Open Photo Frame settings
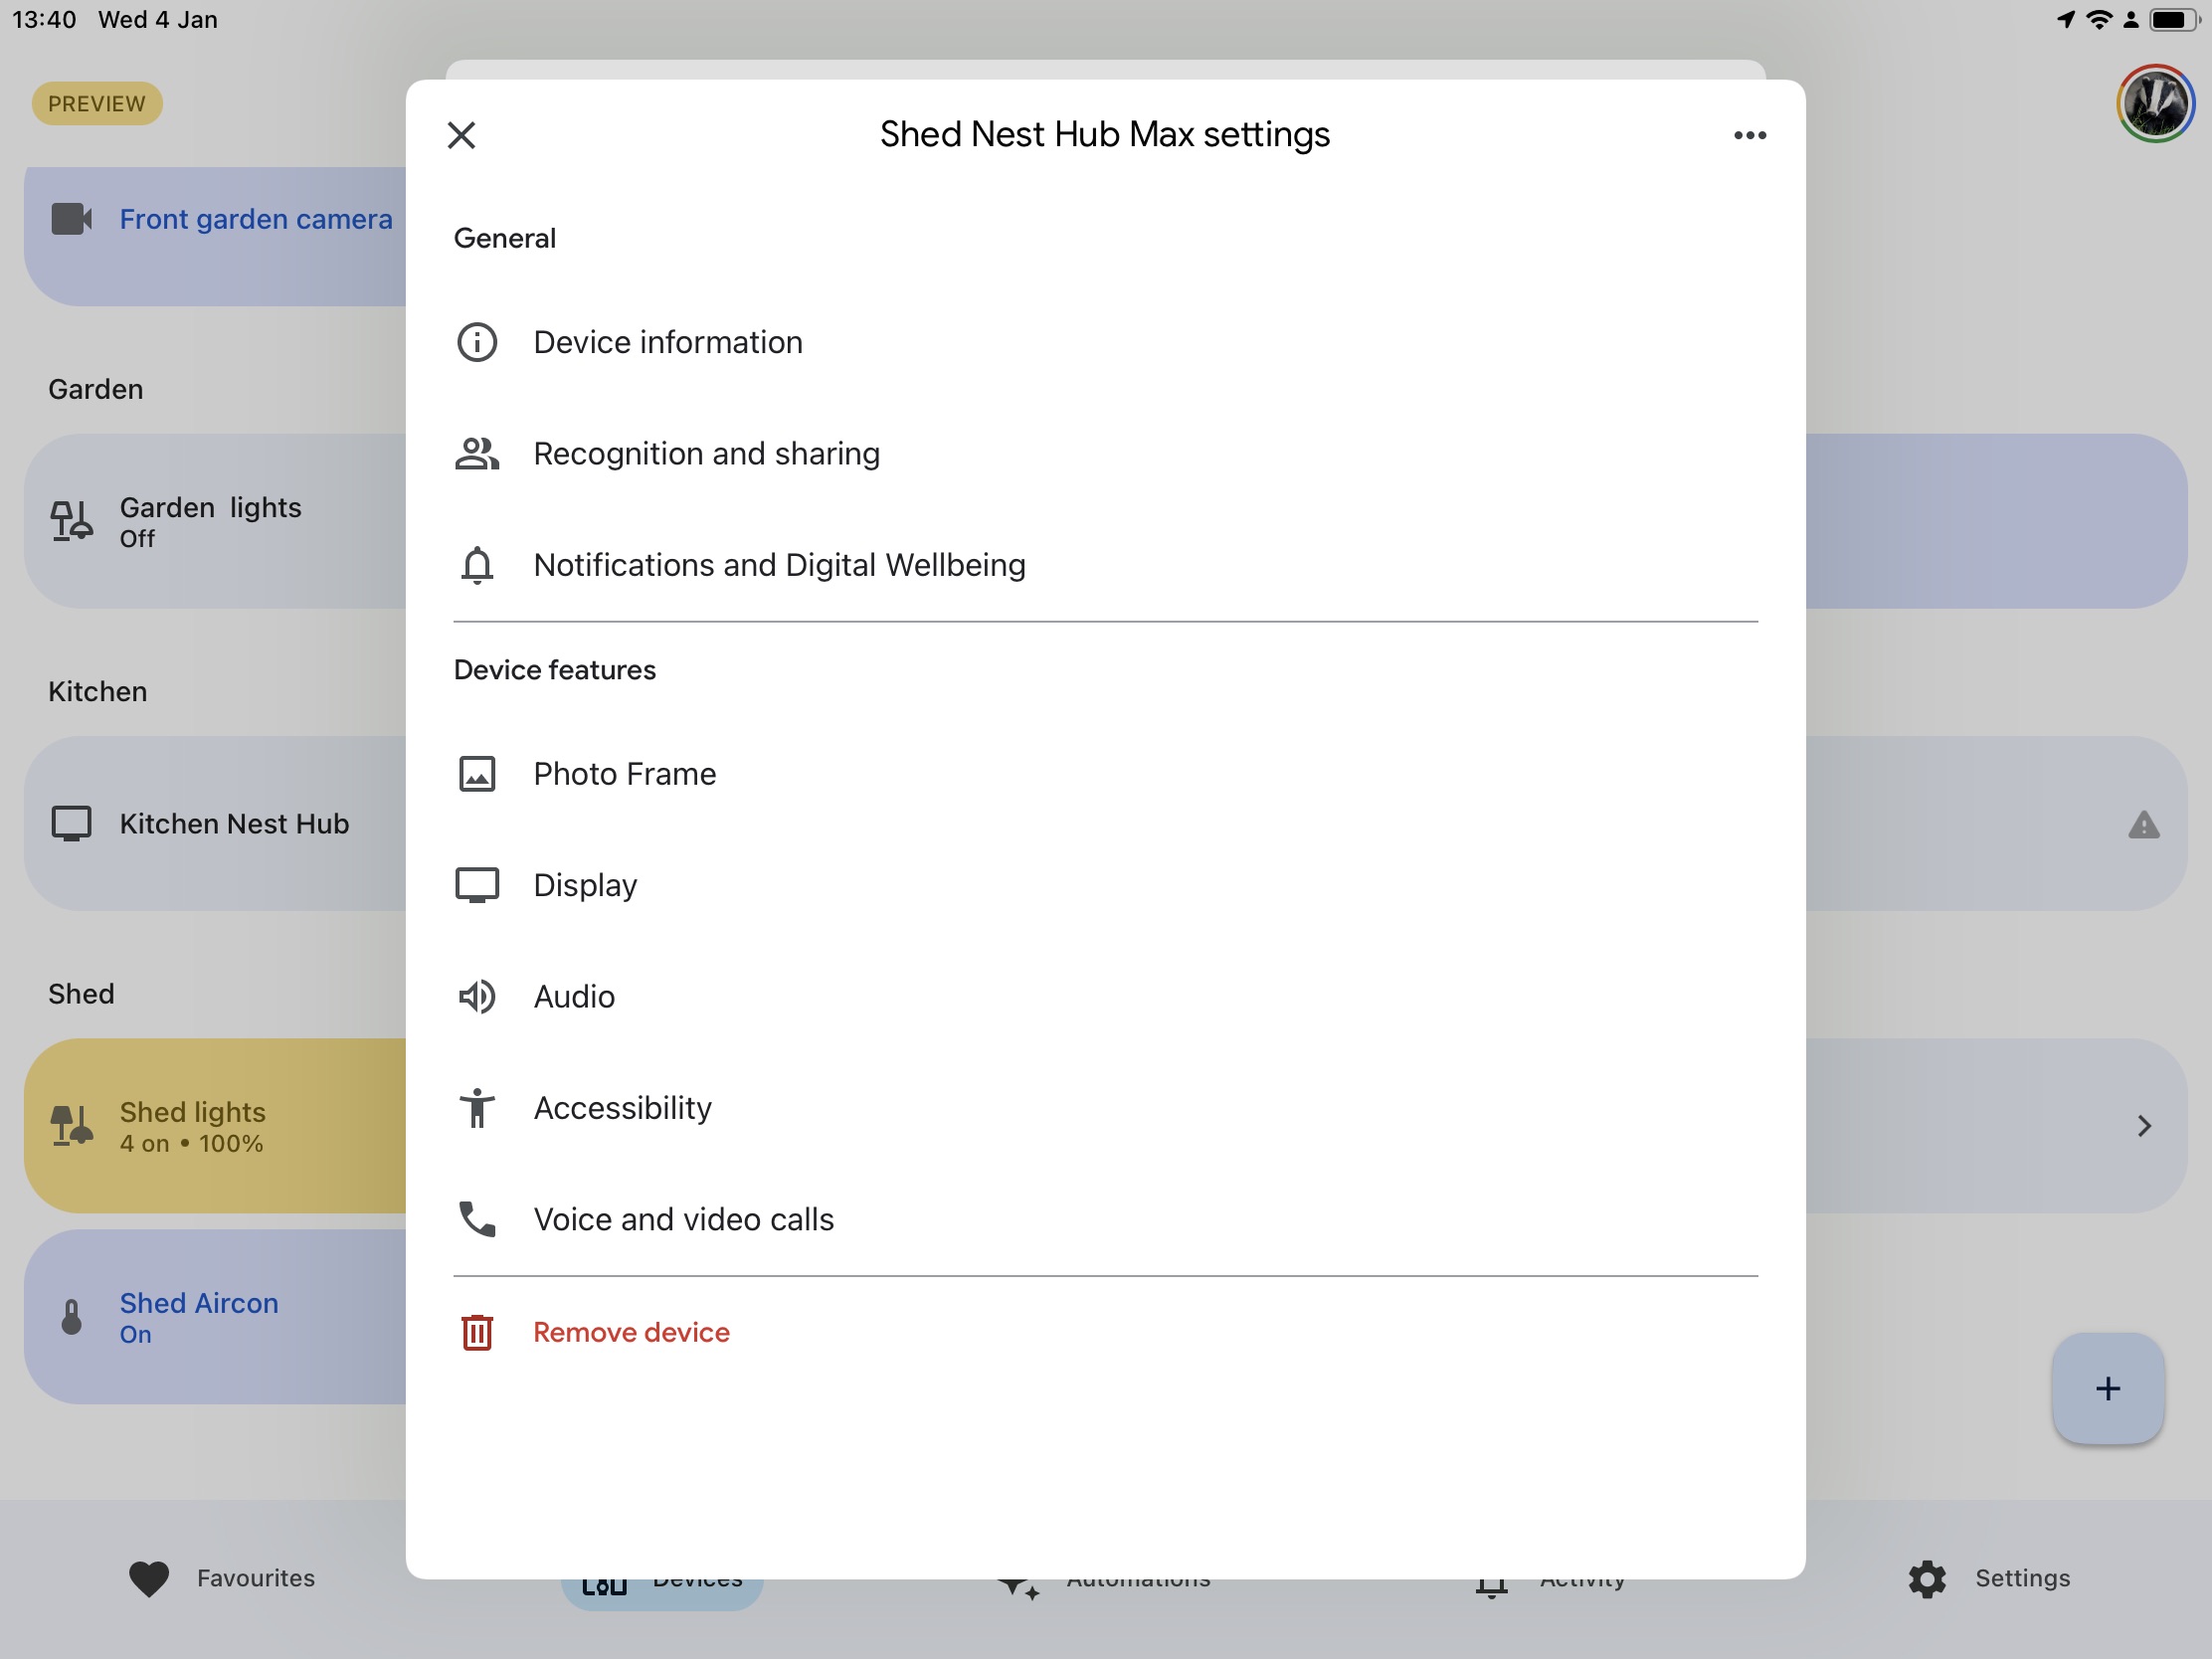 [x=1105, y=774]
